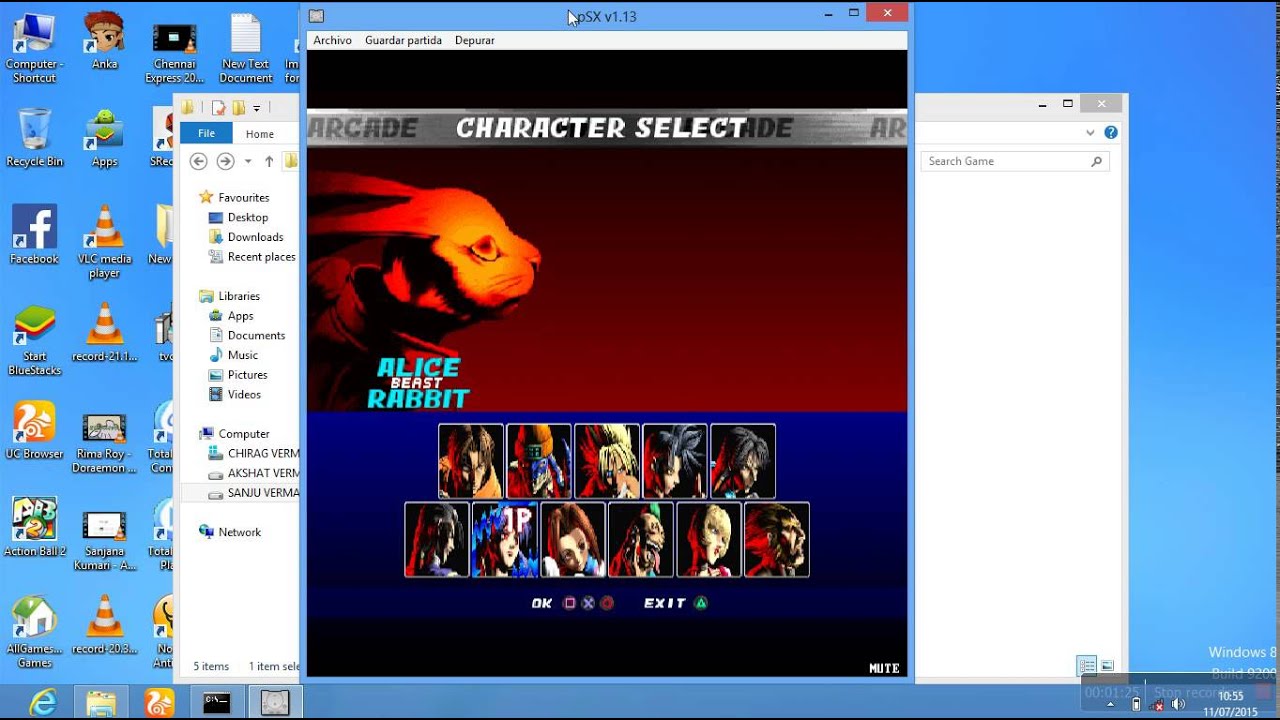1280x720 pixels.
Task: Launch VLC media player desktop shortcut
Action: click(104, 242)
